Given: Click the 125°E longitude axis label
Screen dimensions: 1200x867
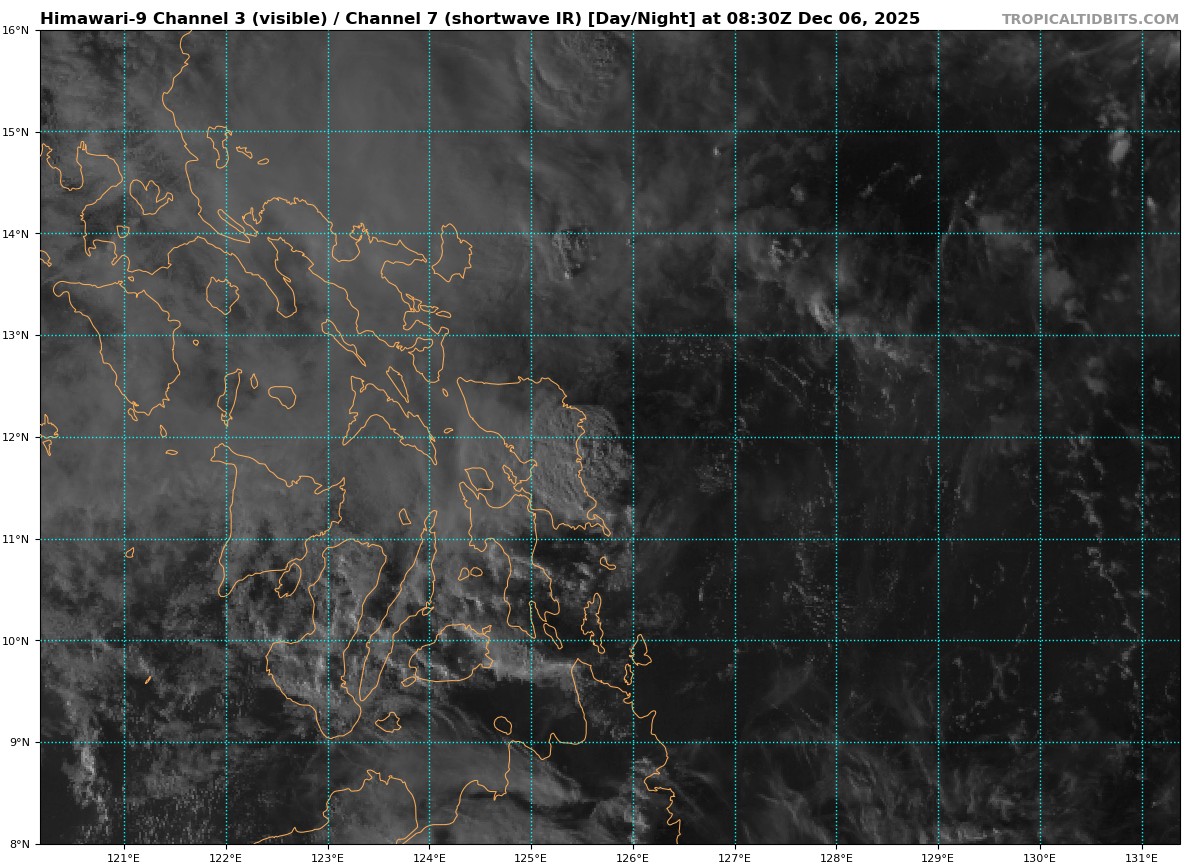Looking at the screenshot, I should [x=531, y=857].
